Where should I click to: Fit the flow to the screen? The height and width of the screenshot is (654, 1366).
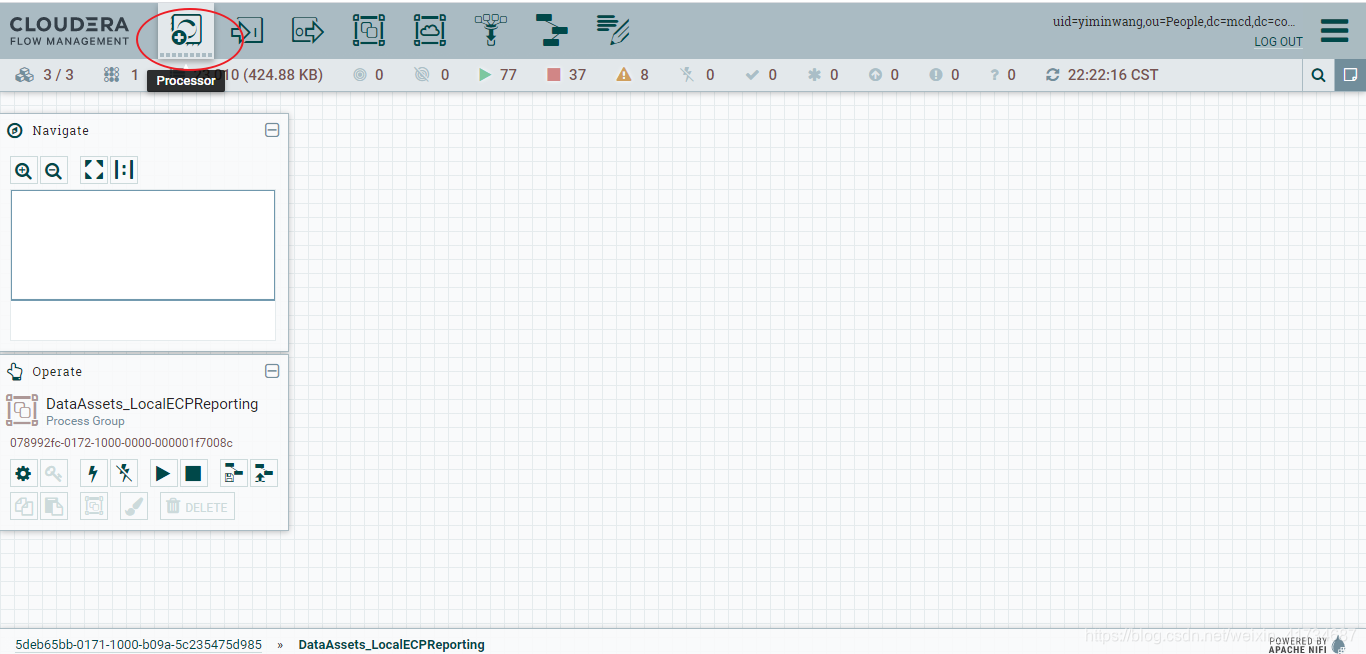pyautogui.click(x=94, y=171)
